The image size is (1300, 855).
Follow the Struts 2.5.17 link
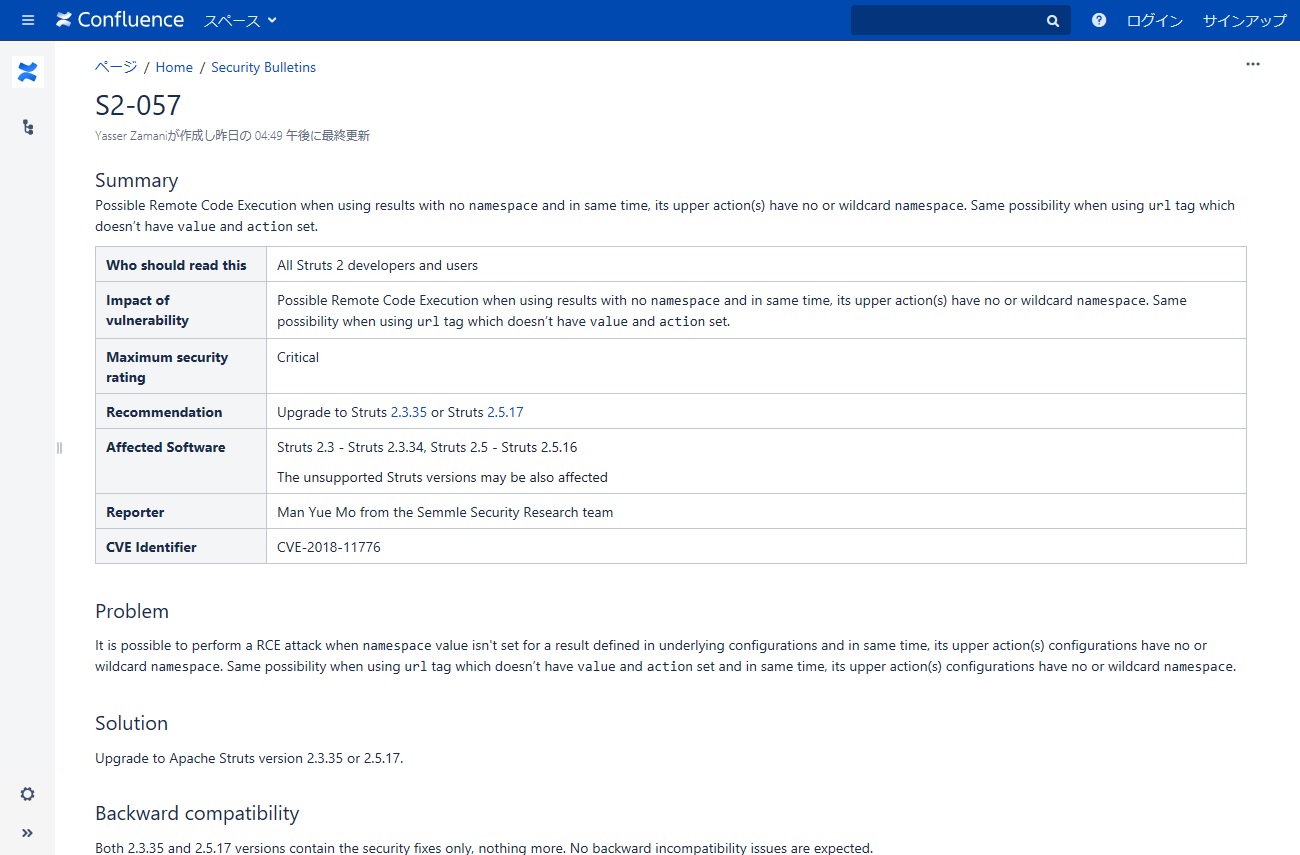tap(505, 412)
